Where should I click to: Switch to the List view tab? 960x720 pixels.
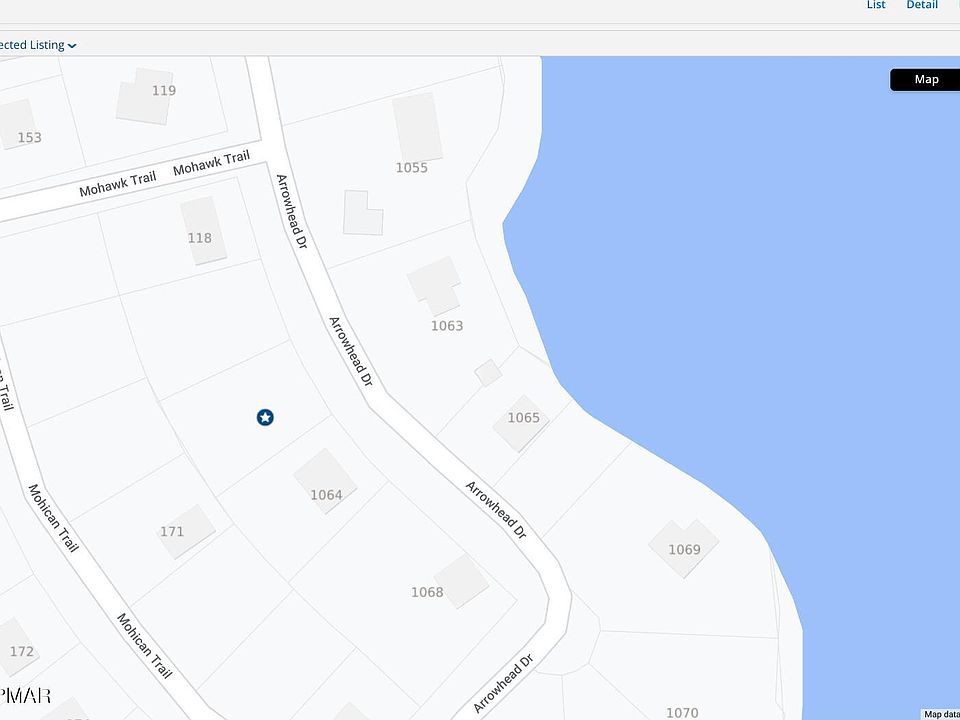click(876, 5)
